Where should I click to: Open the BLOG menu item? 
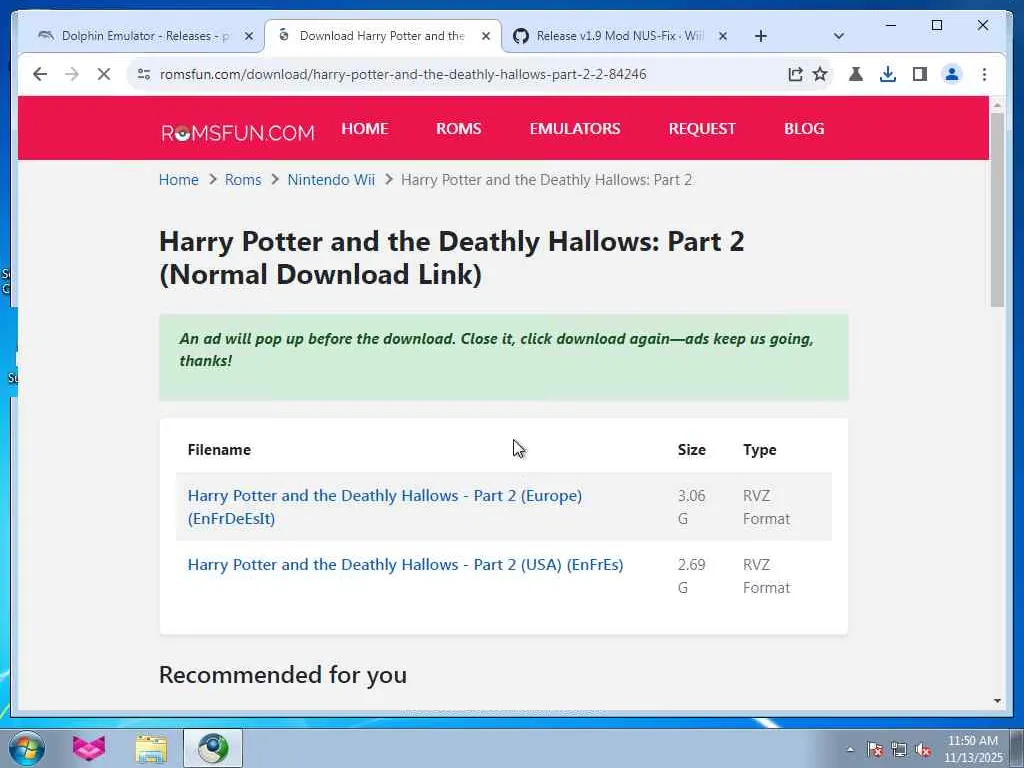coord(804,129)
